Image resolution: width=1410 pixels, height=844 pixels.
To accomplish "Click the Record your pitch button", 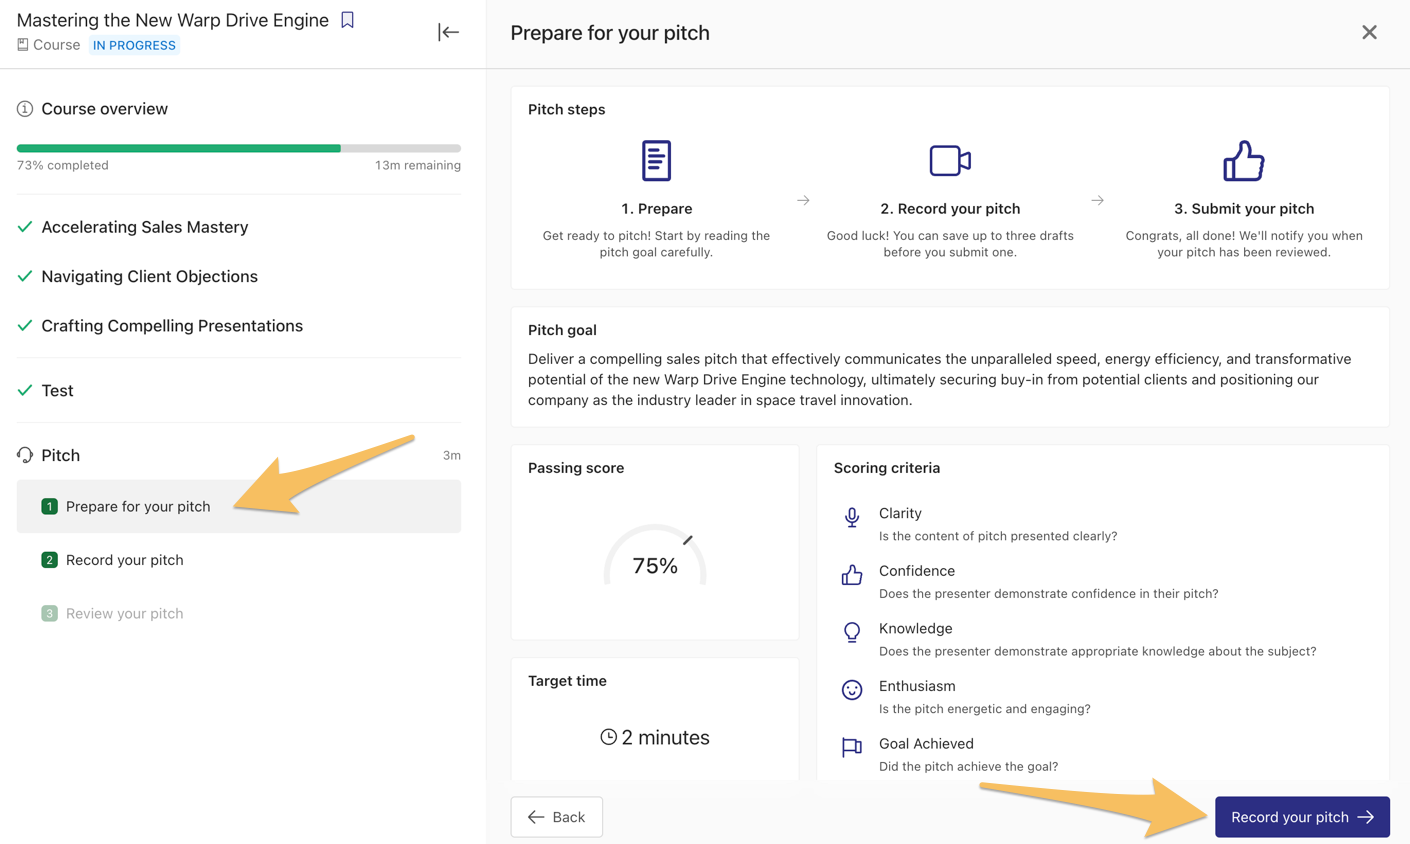I will tap(1302, 817).
